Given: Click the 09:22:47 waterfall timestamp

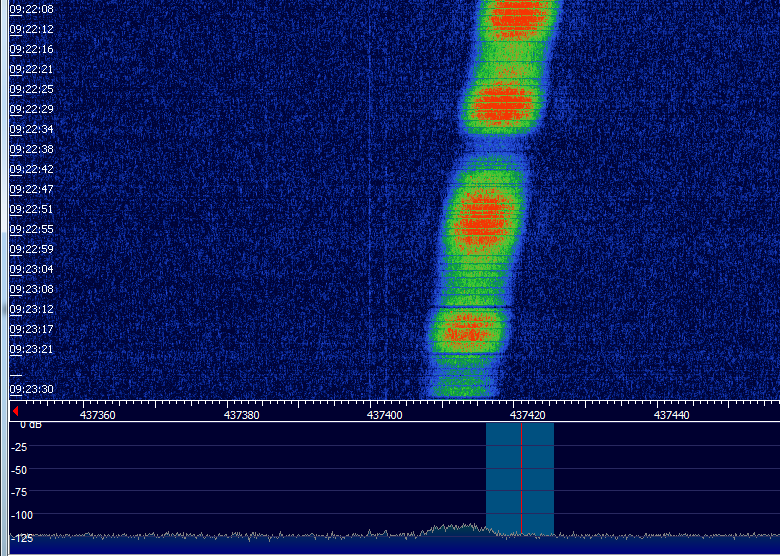Looking at the screenshot, I should [31, 189].
